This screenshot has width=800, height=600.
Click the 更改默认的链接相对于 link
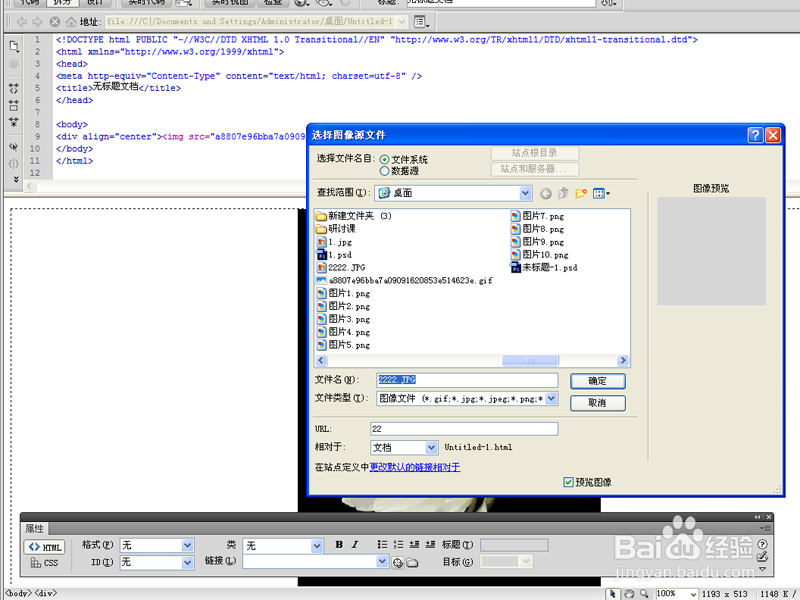click(x=415, y=467)
